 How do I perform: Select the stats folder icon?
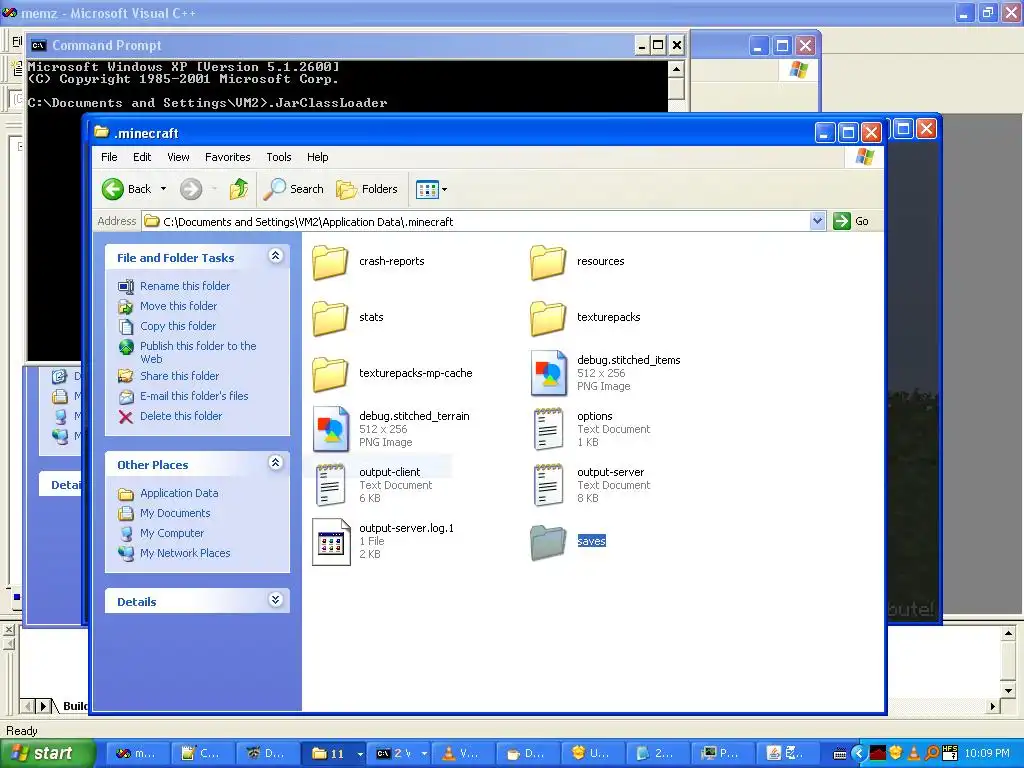click(x=330, y=318)
